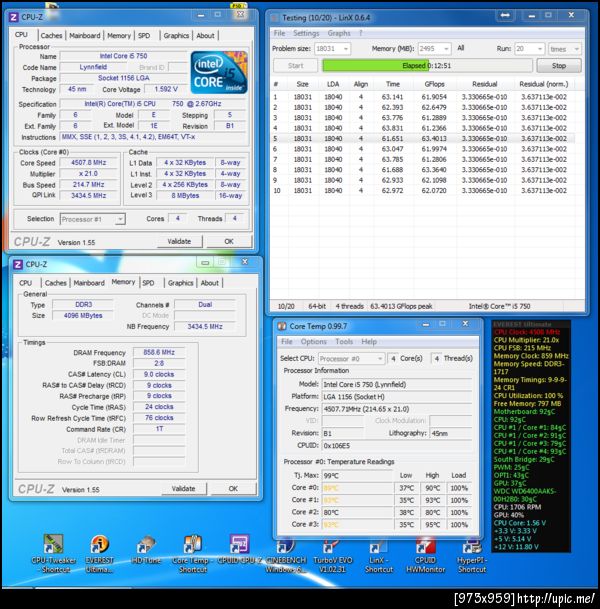The image size is (600, 609).
Task: Switch to About tab in top CPU-Z window
Action: (x=205, y=36)
